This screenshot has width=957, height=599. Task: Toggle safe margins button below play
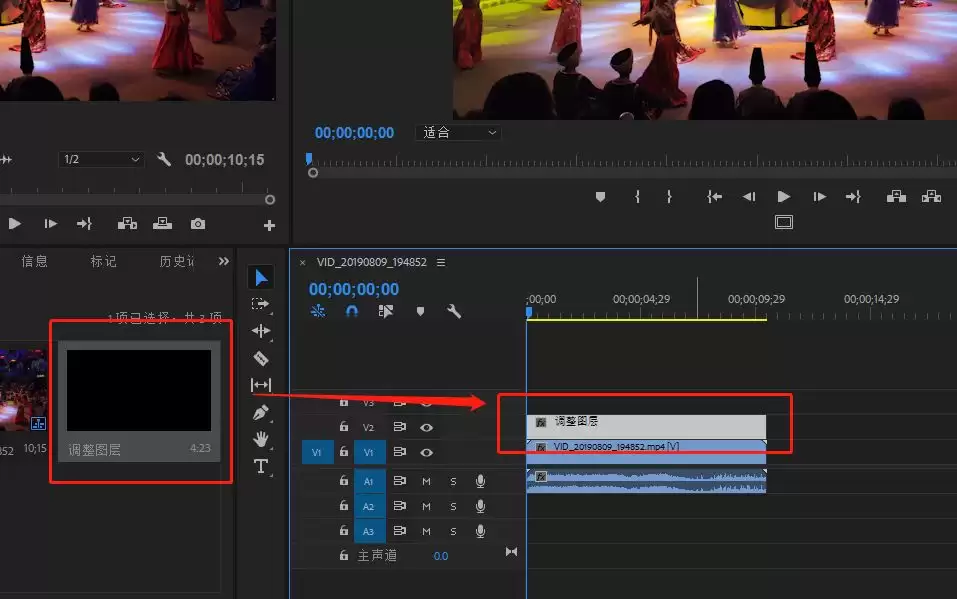[x=784, y=222]
